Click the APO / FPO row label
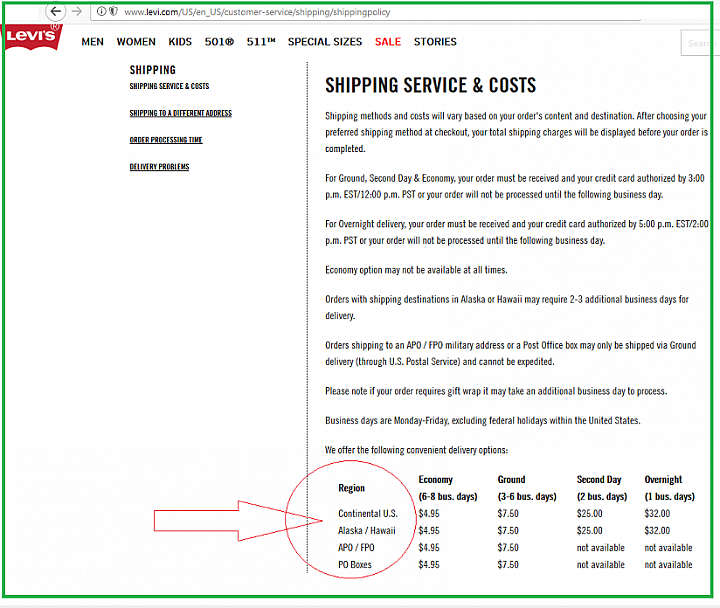The height and width of the screenshot is (608, 720). (356, 548)
